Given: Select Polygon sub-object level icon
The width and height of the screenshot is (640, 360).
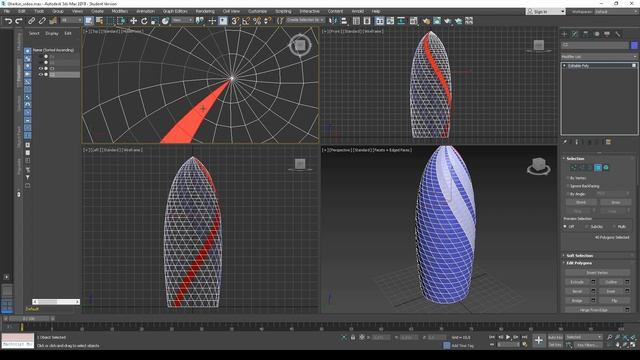Looking at the screenshot, I should point(598,167).
